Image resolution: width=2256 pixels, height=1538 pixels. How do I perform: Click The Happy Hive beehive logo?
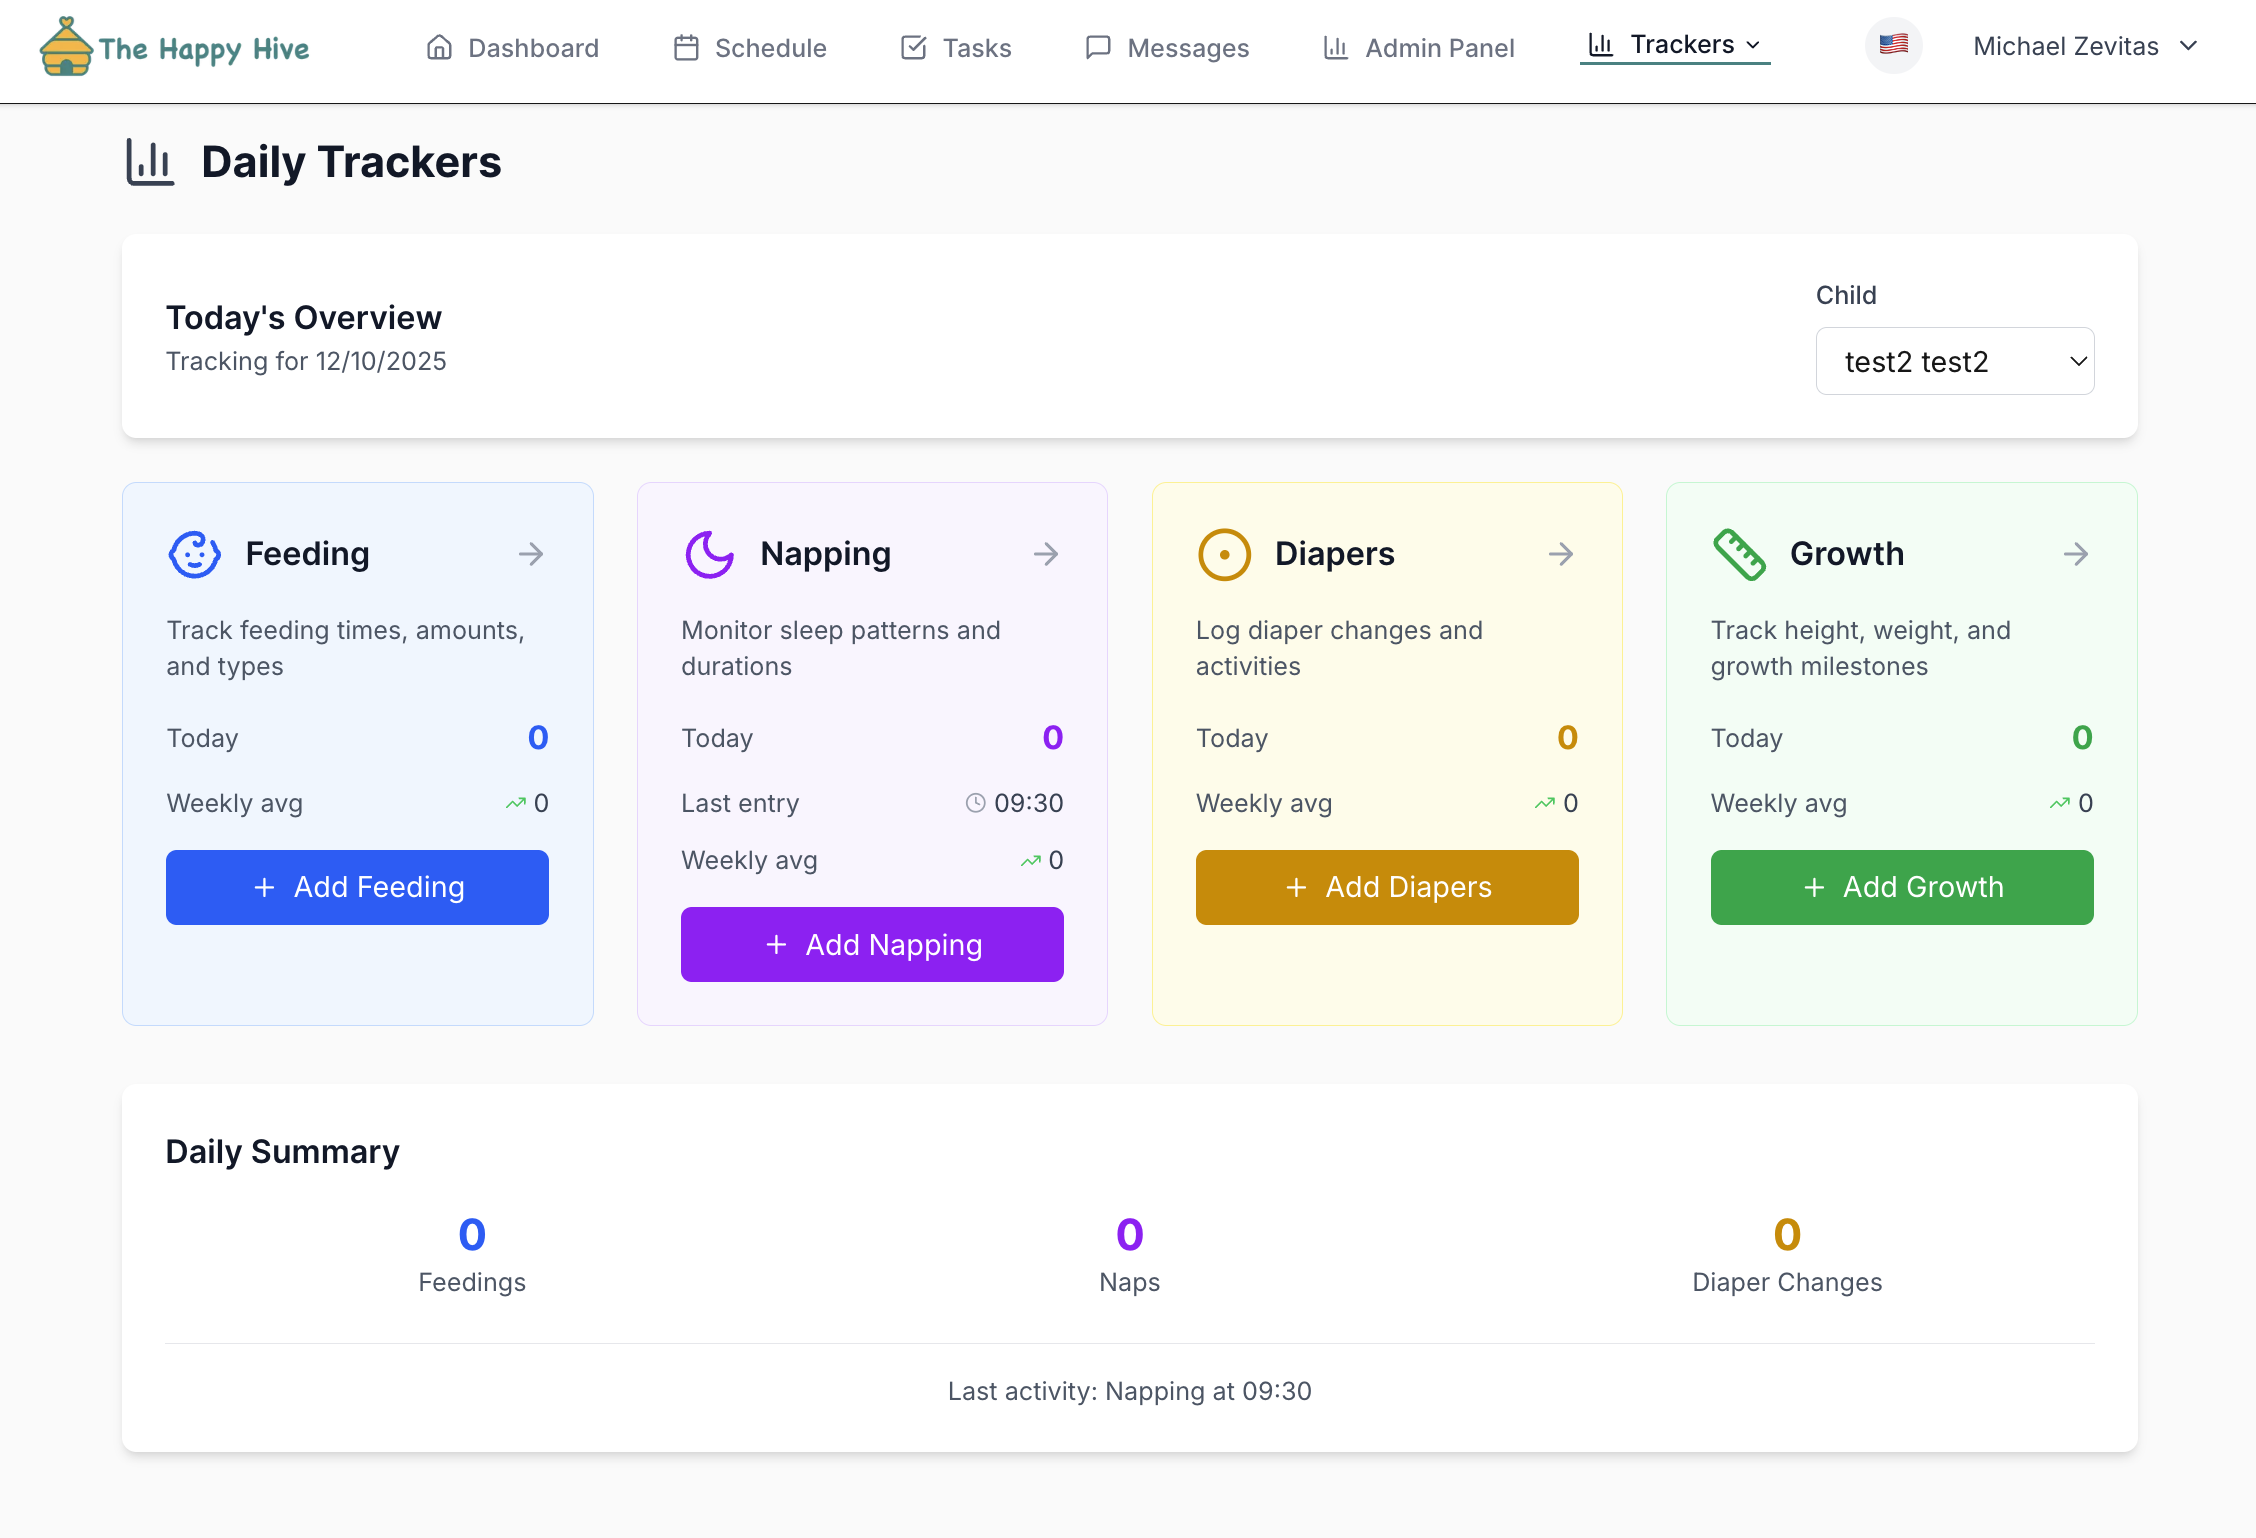(66, 47)
